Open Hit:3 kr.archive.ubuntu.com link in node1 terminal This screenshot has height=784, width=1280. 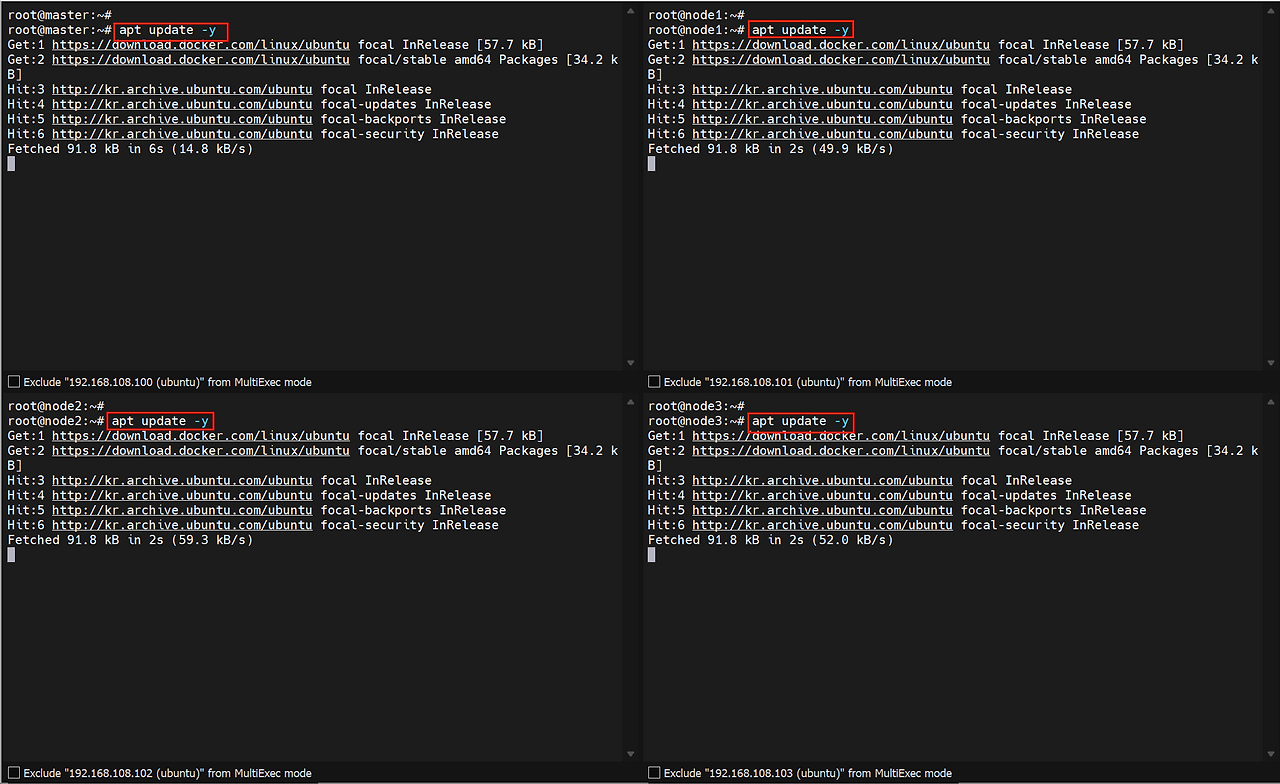point(822,90)
